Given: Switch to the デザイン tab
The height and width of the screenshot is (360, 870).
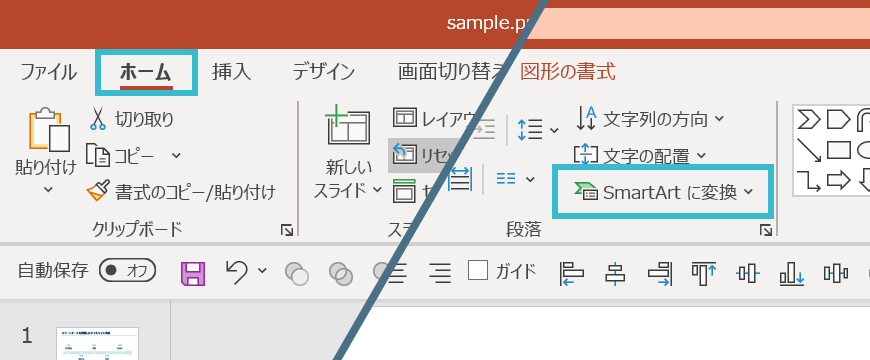Looking at the screenshot, I should pos(323,72).
